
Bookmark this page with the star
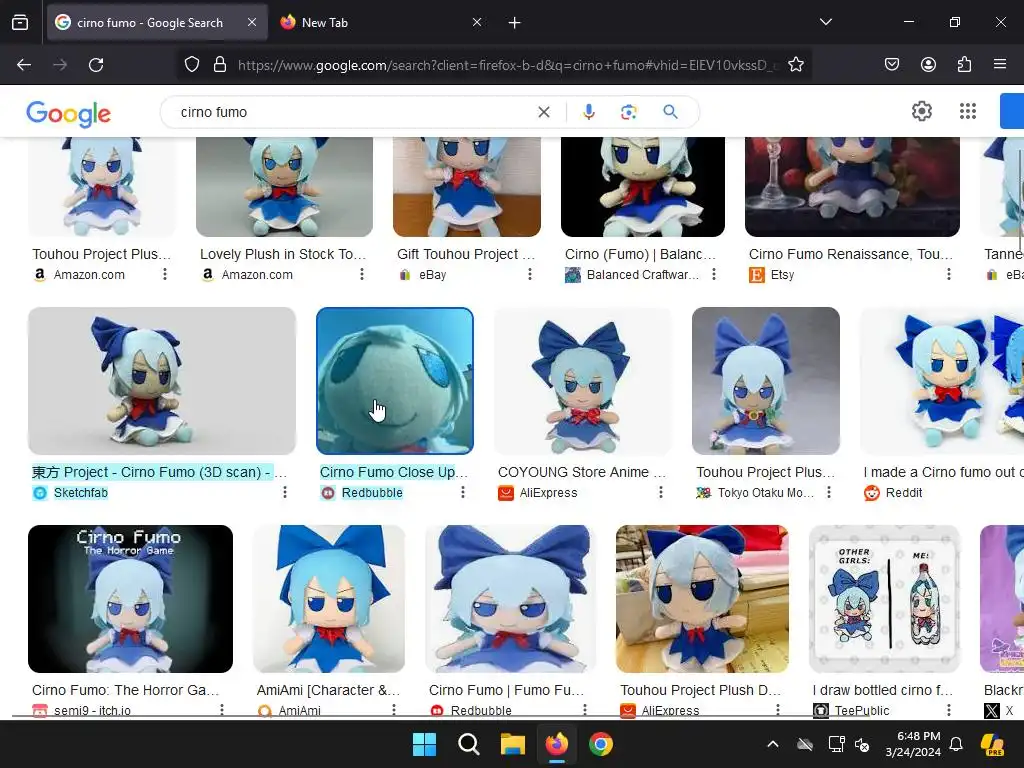795,65
